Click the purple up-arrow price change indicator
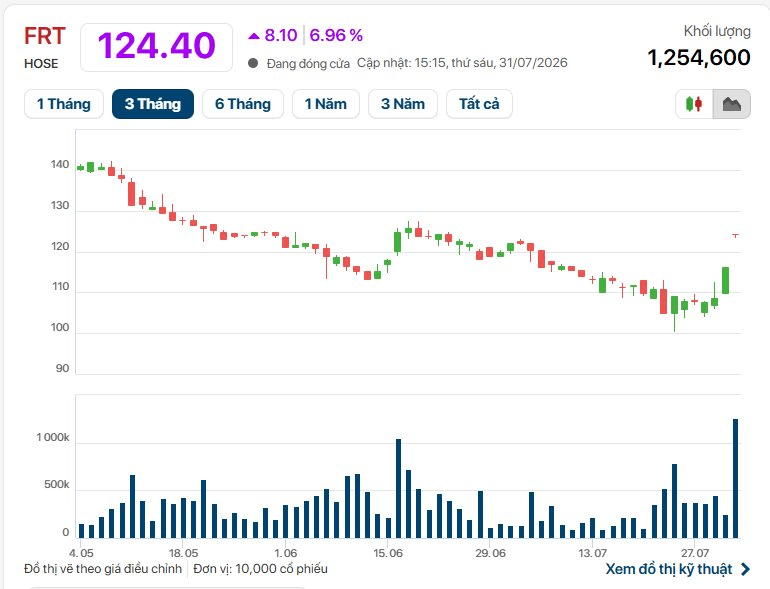This screenshot has height=589, width=770. [253, 35]
